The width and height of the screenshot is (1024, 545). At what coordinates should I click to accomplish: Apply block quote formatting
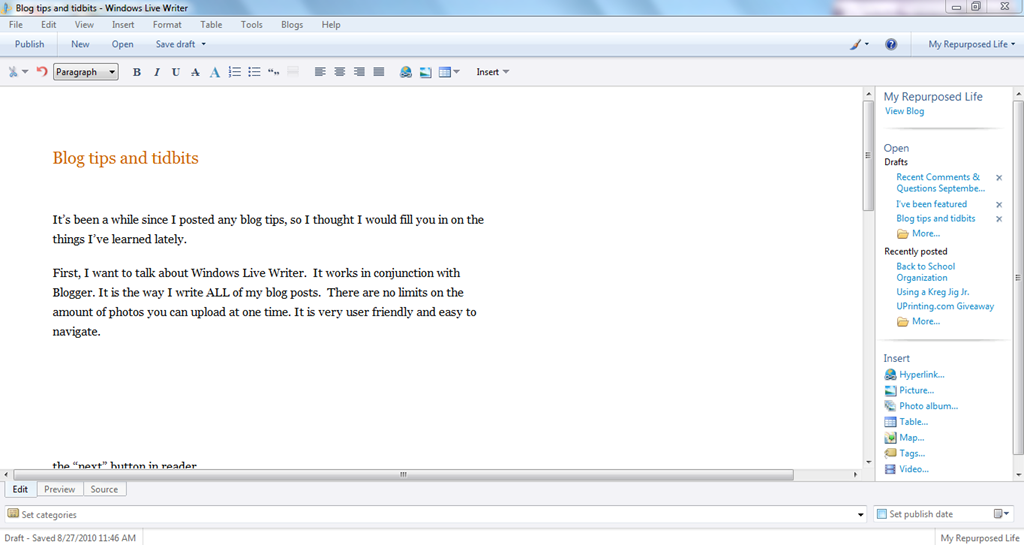(x=274, y=72)
